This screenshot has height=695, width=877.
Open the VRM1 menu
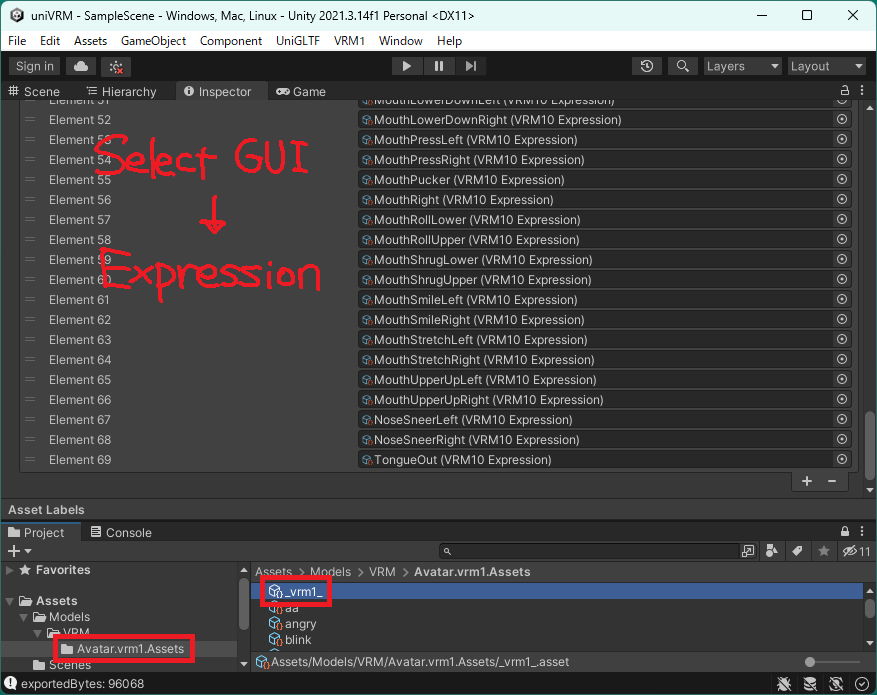[349, 41]
